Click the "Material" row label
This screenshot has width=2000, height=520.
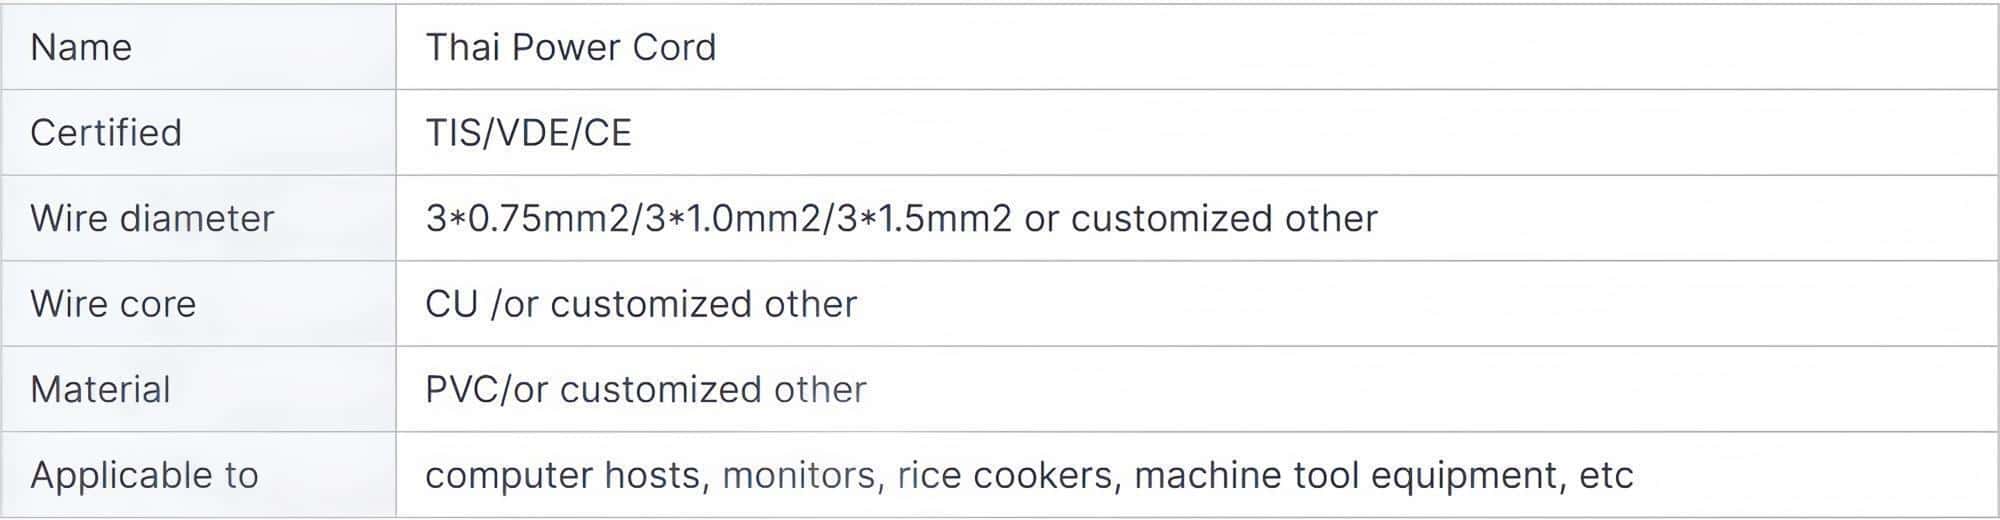[x=100, y=390]
